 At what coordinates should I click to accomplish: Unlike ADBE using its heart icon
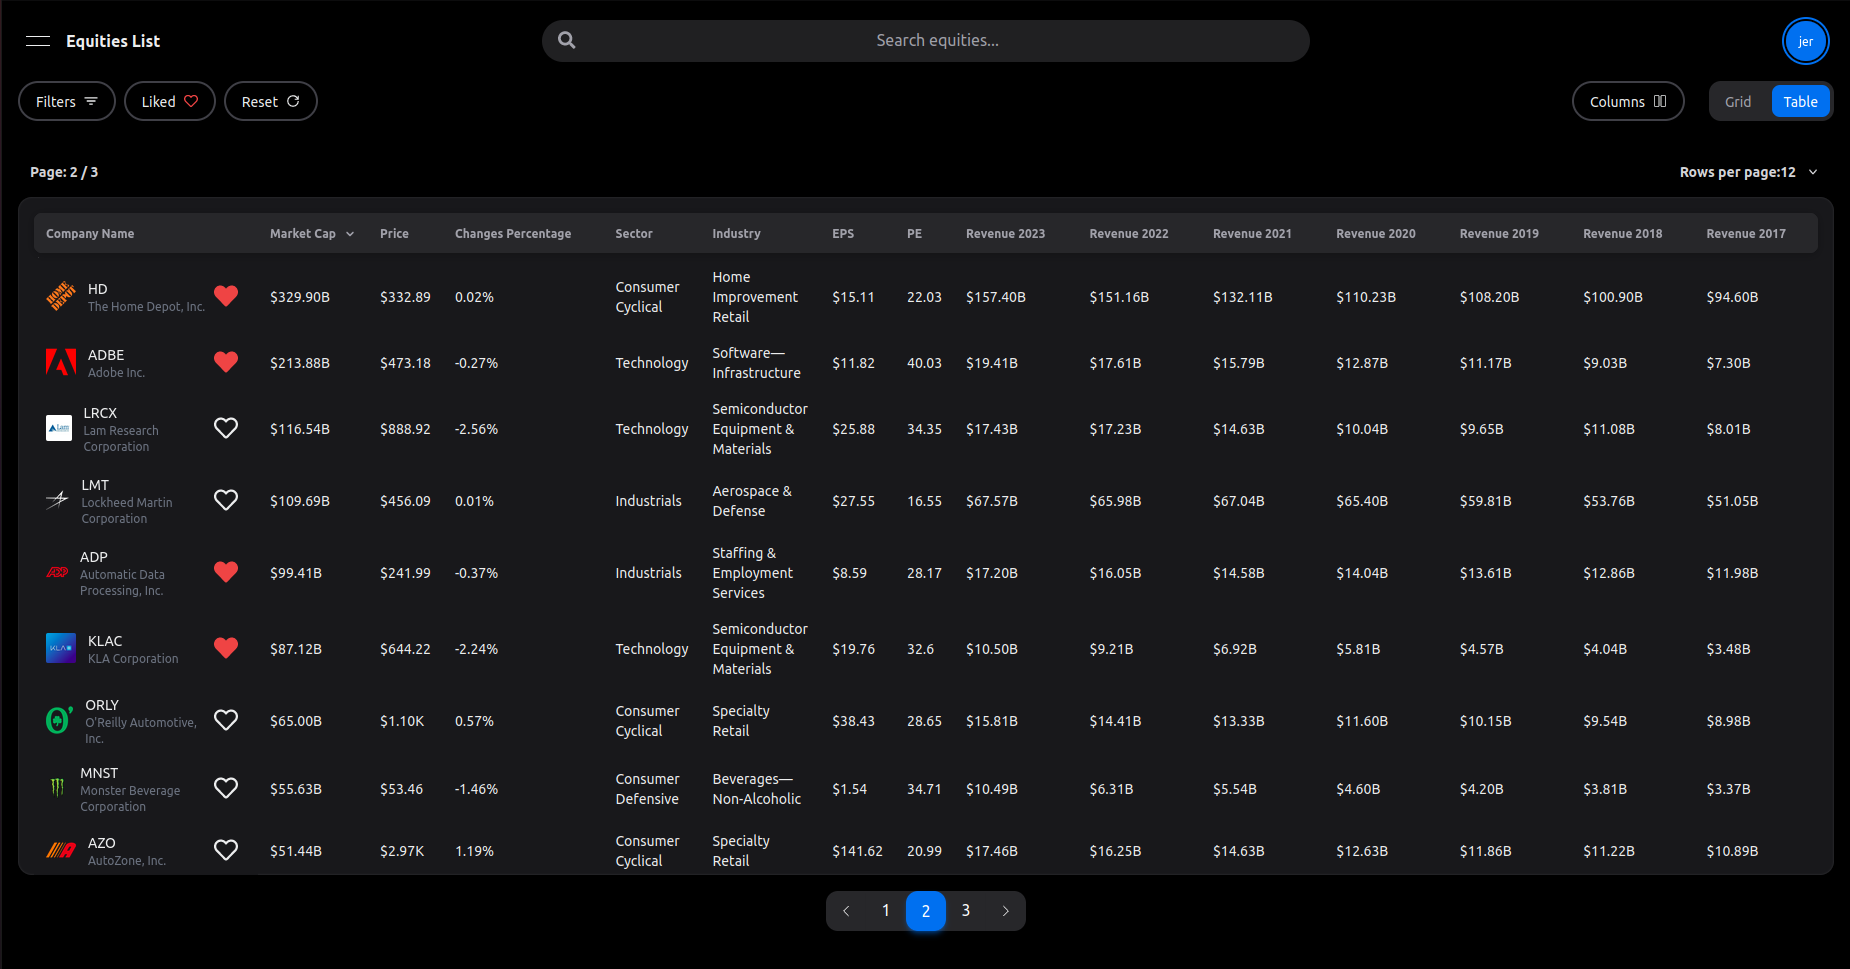point(226,362)
